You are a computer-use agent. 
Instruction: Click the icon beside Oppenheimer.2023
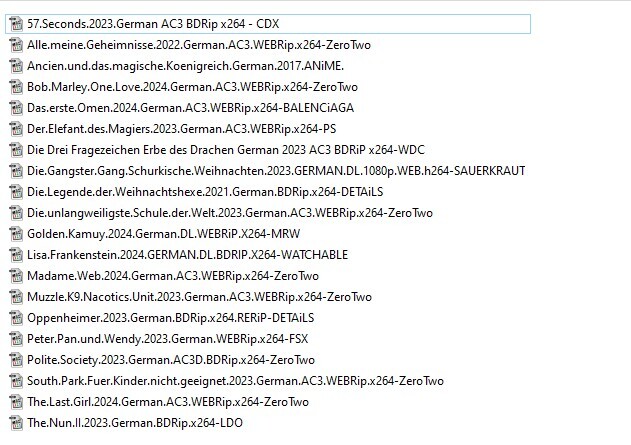(16, 318)
